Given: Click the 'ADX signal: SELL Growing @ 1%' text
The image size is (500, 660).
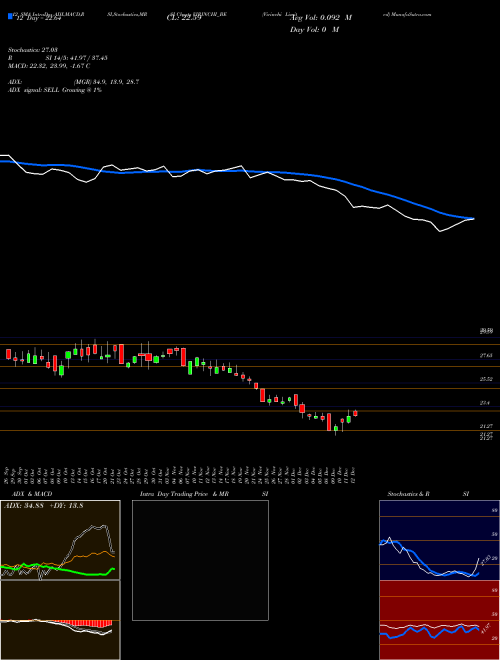Looking at the screenshot, I should [x=55, y=90].
